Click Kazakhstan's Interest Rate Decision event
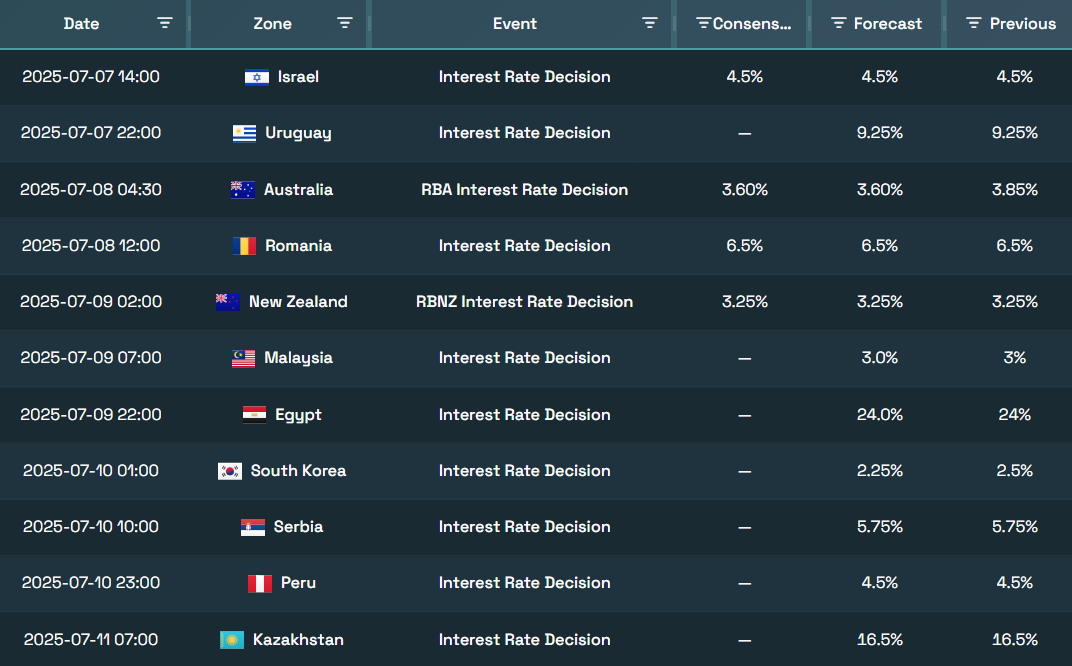This screenshot has width=1072, height=666. coord(524,639)
